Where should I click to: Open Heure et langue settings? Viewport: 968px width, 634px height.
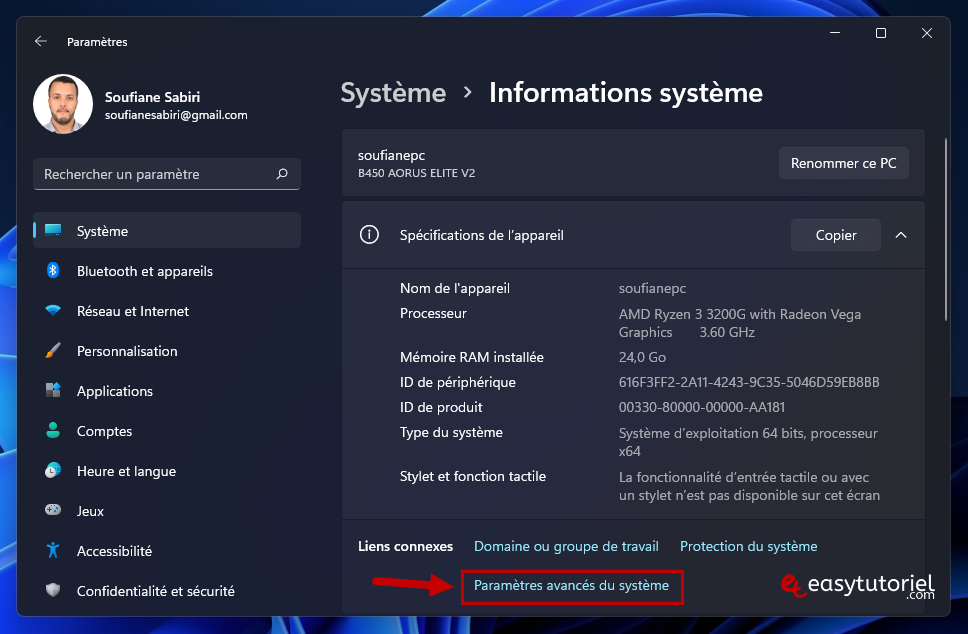[x=167, y=470]
